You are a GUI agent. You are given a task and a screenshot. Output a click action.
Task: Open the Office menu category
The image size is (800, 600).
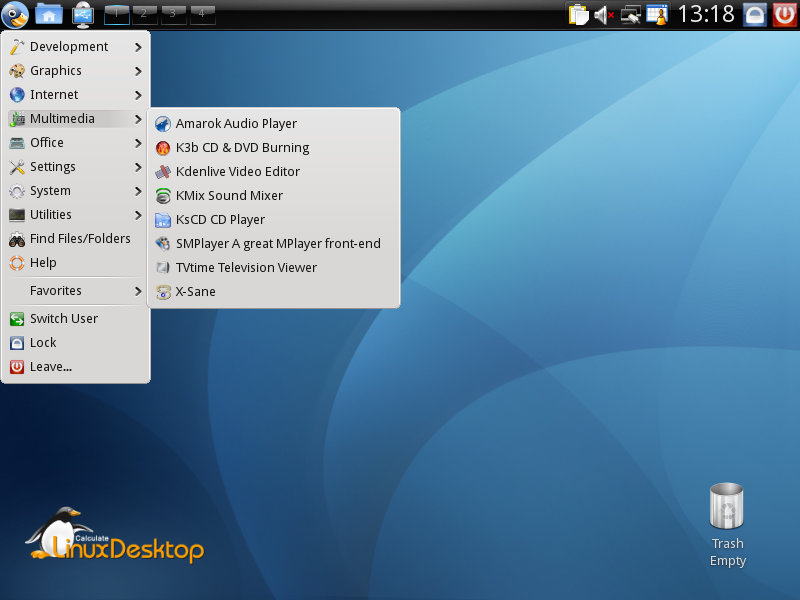point(76,143)
